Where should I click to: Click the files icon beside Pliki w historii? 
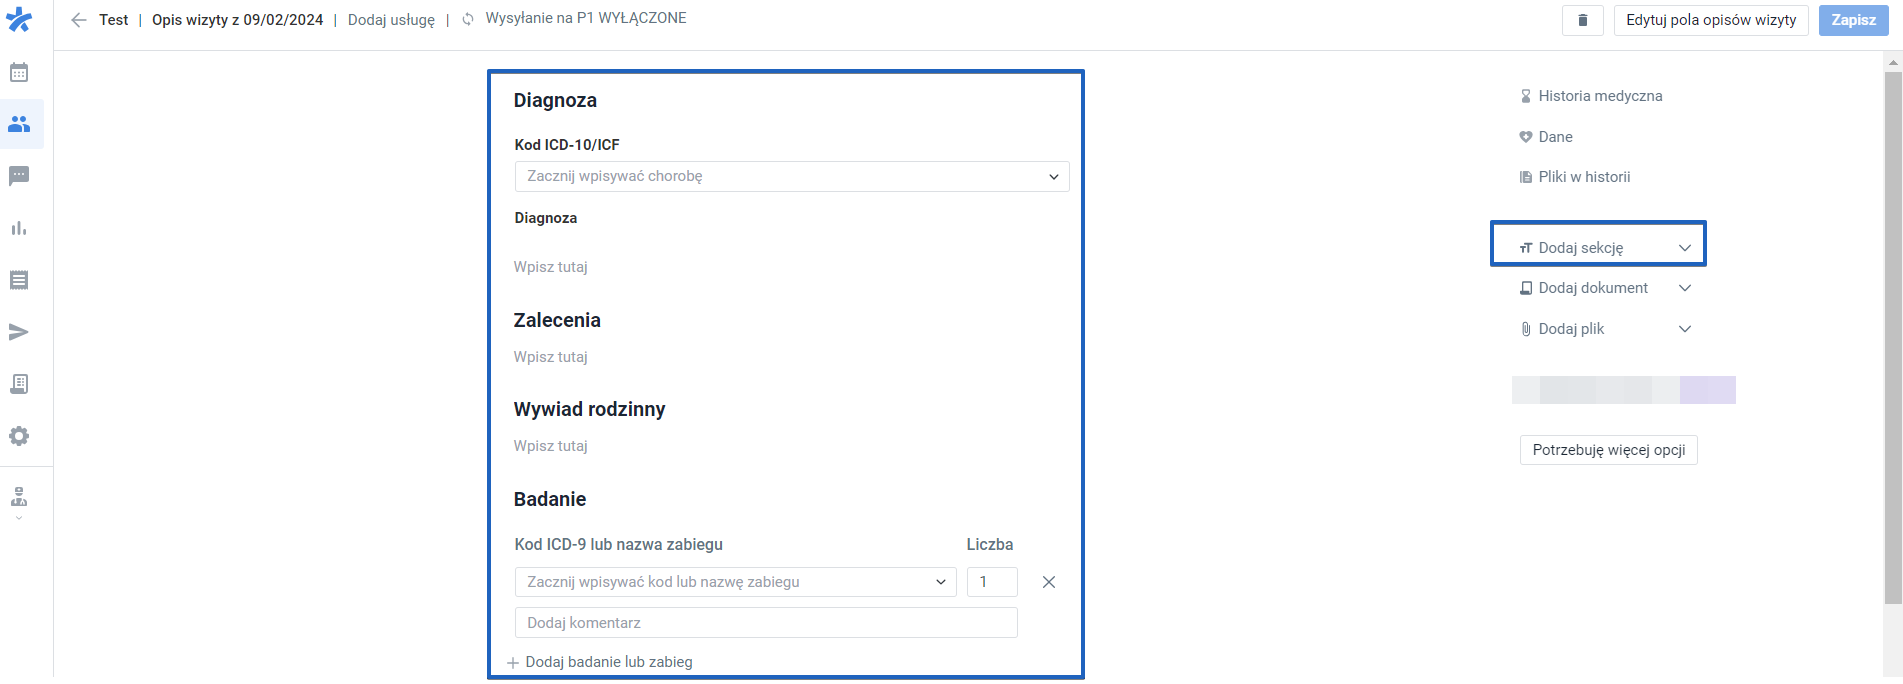point(1526,177)
